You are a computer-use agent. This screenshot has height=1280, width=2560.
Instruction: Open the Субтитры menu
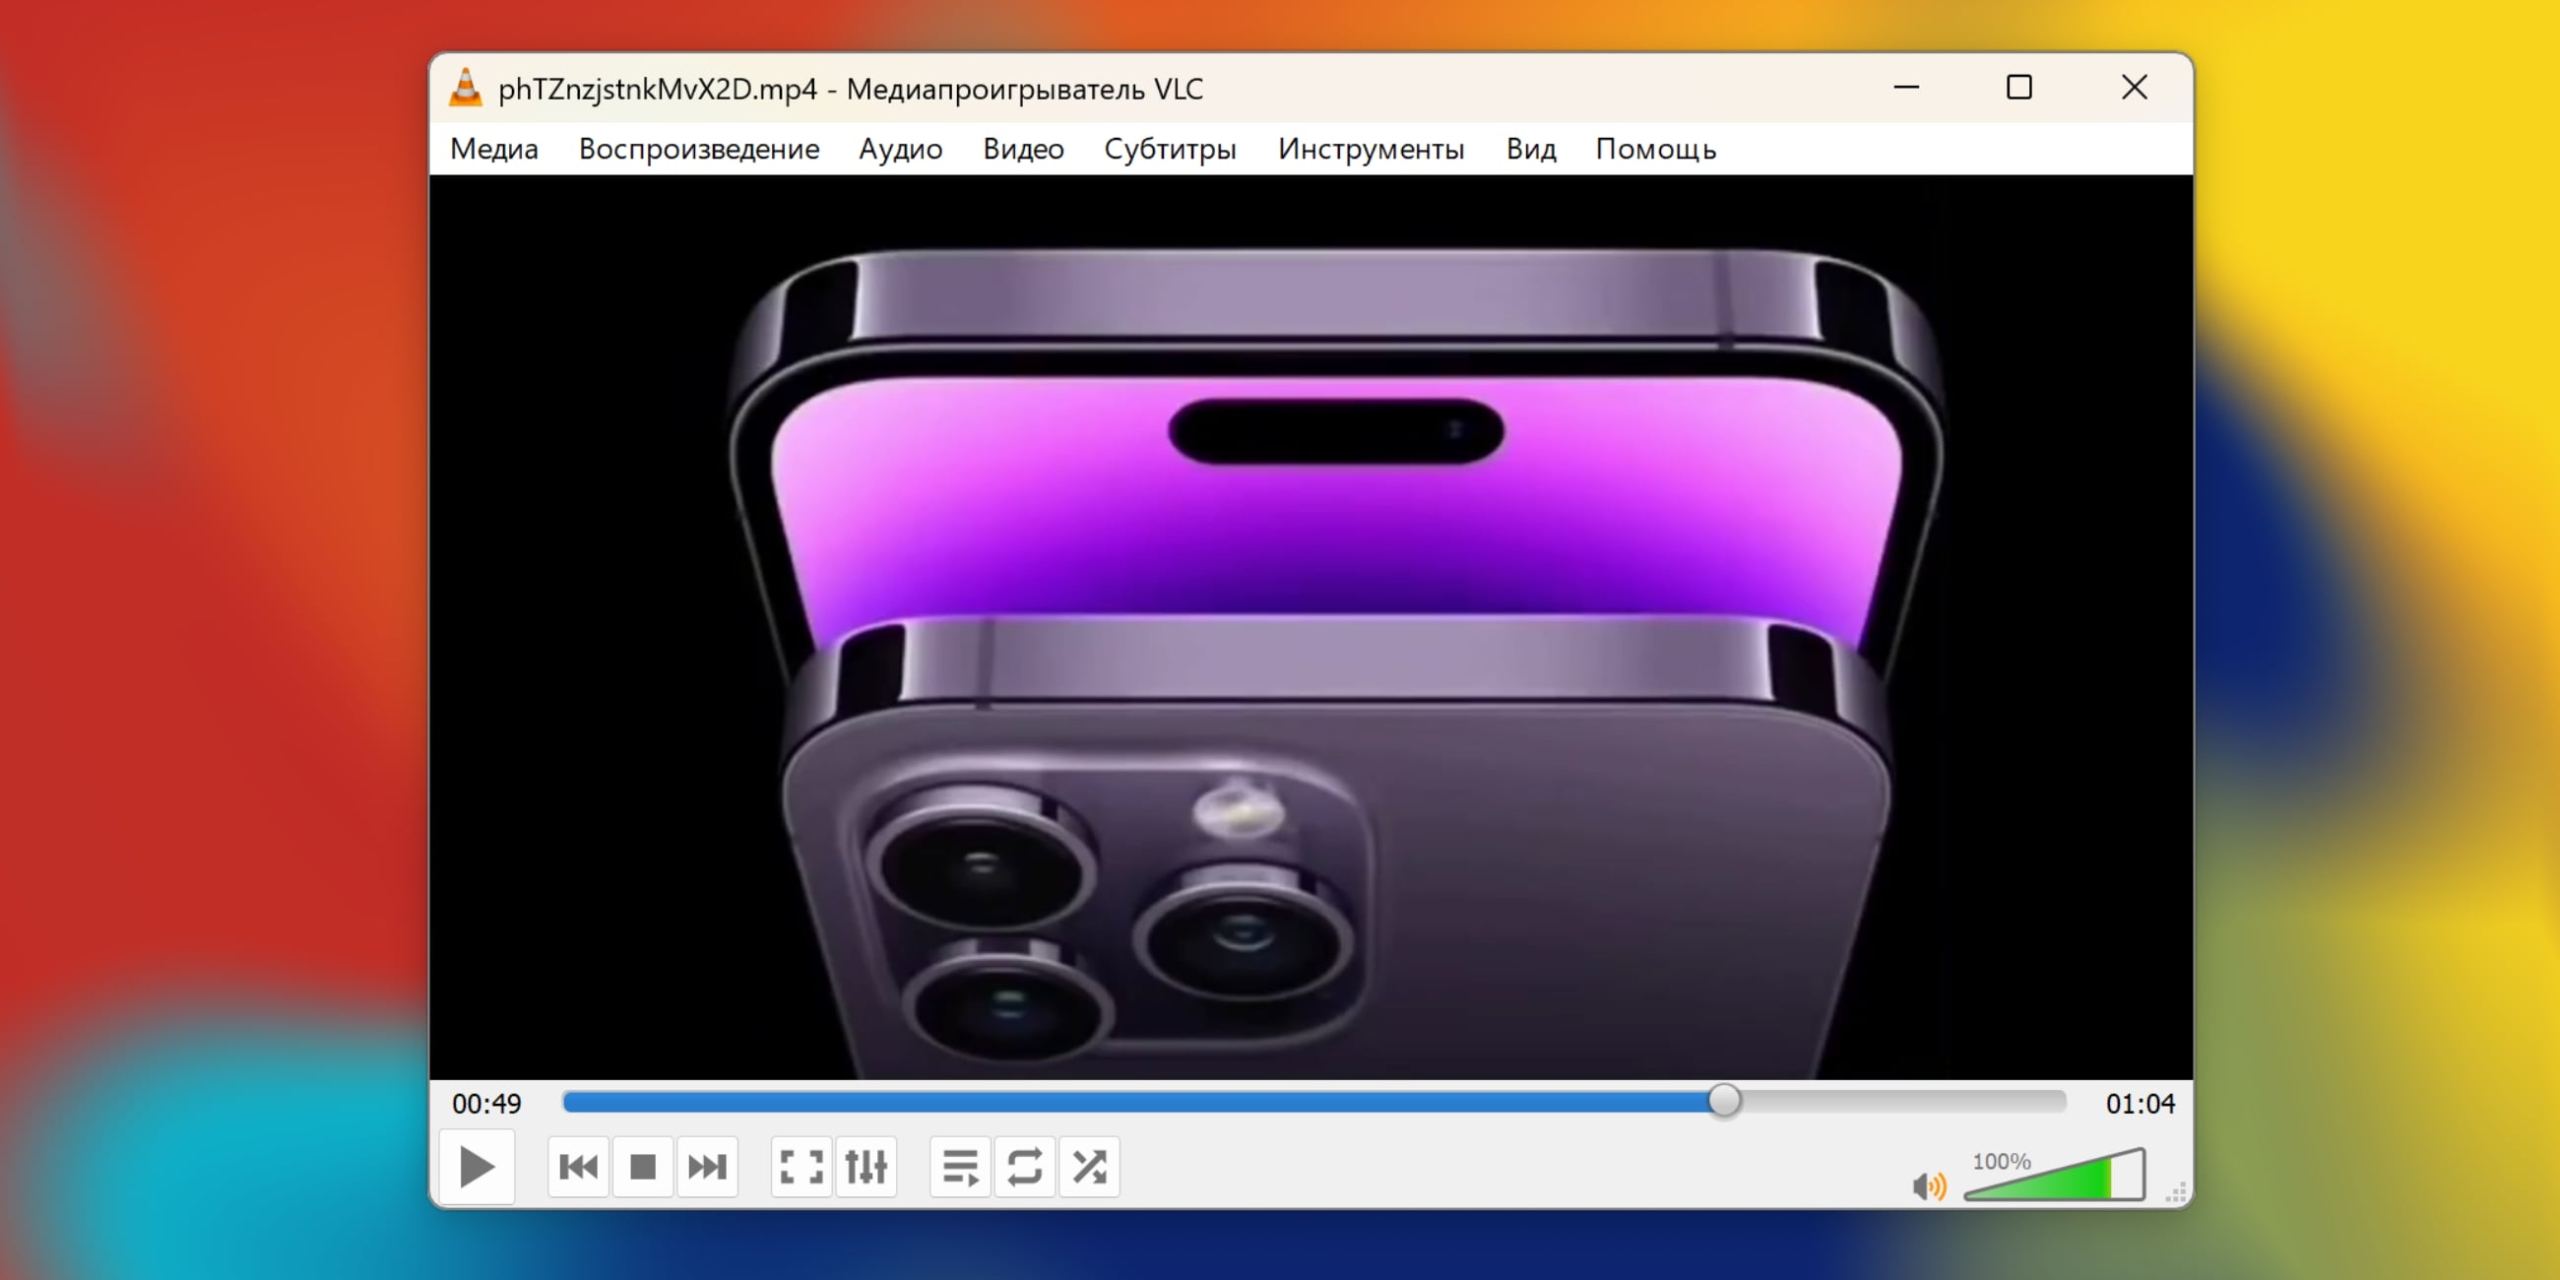pyautogui.click(x=1169, y=148)
